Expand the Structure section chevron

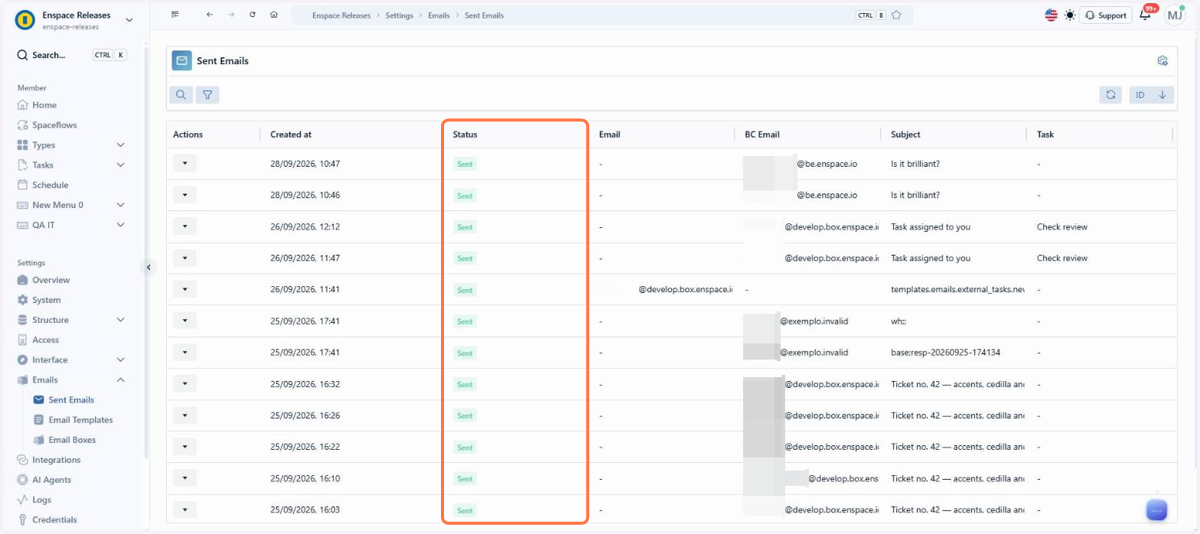tap(121, 320)
